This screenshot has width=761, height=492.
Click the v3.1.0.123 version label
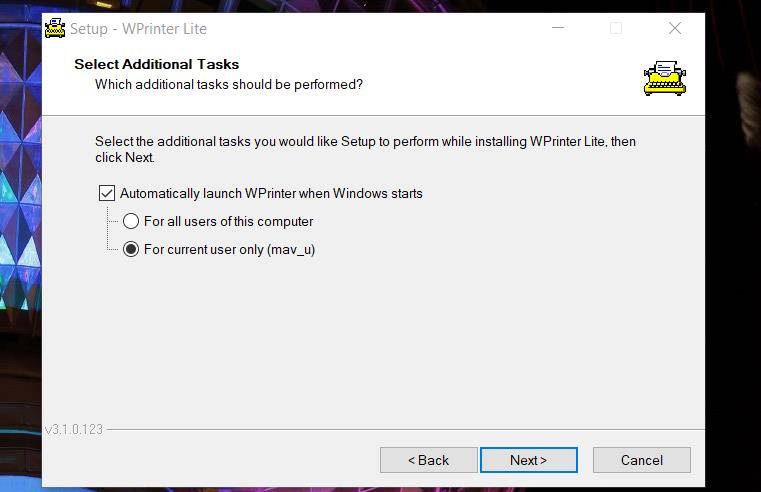tap(74, 429)
